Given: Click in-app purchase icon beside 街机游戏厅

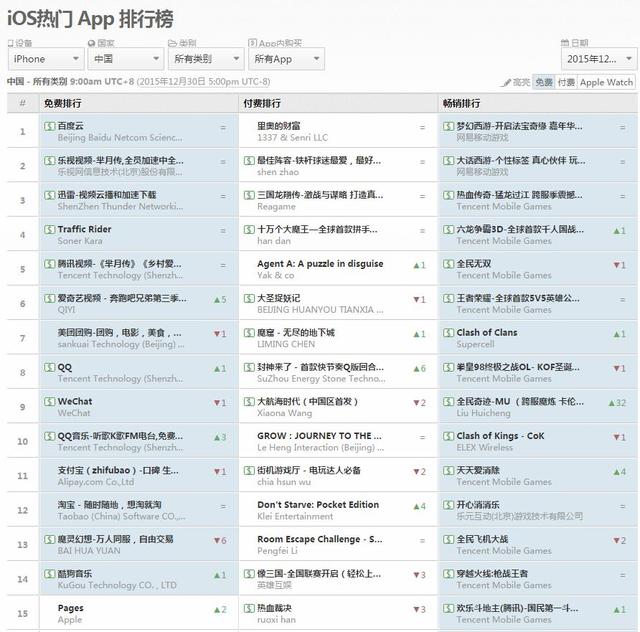Looking at the screenshot, I should pyautogui.click(x=249, y=471).
